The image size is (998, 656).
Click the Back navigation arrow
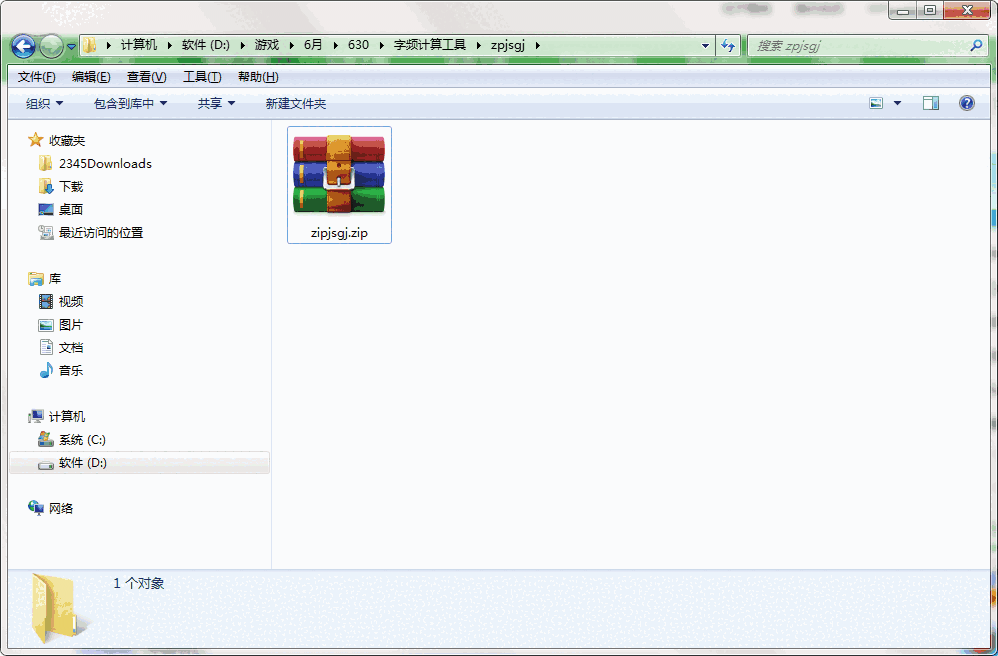22,45
